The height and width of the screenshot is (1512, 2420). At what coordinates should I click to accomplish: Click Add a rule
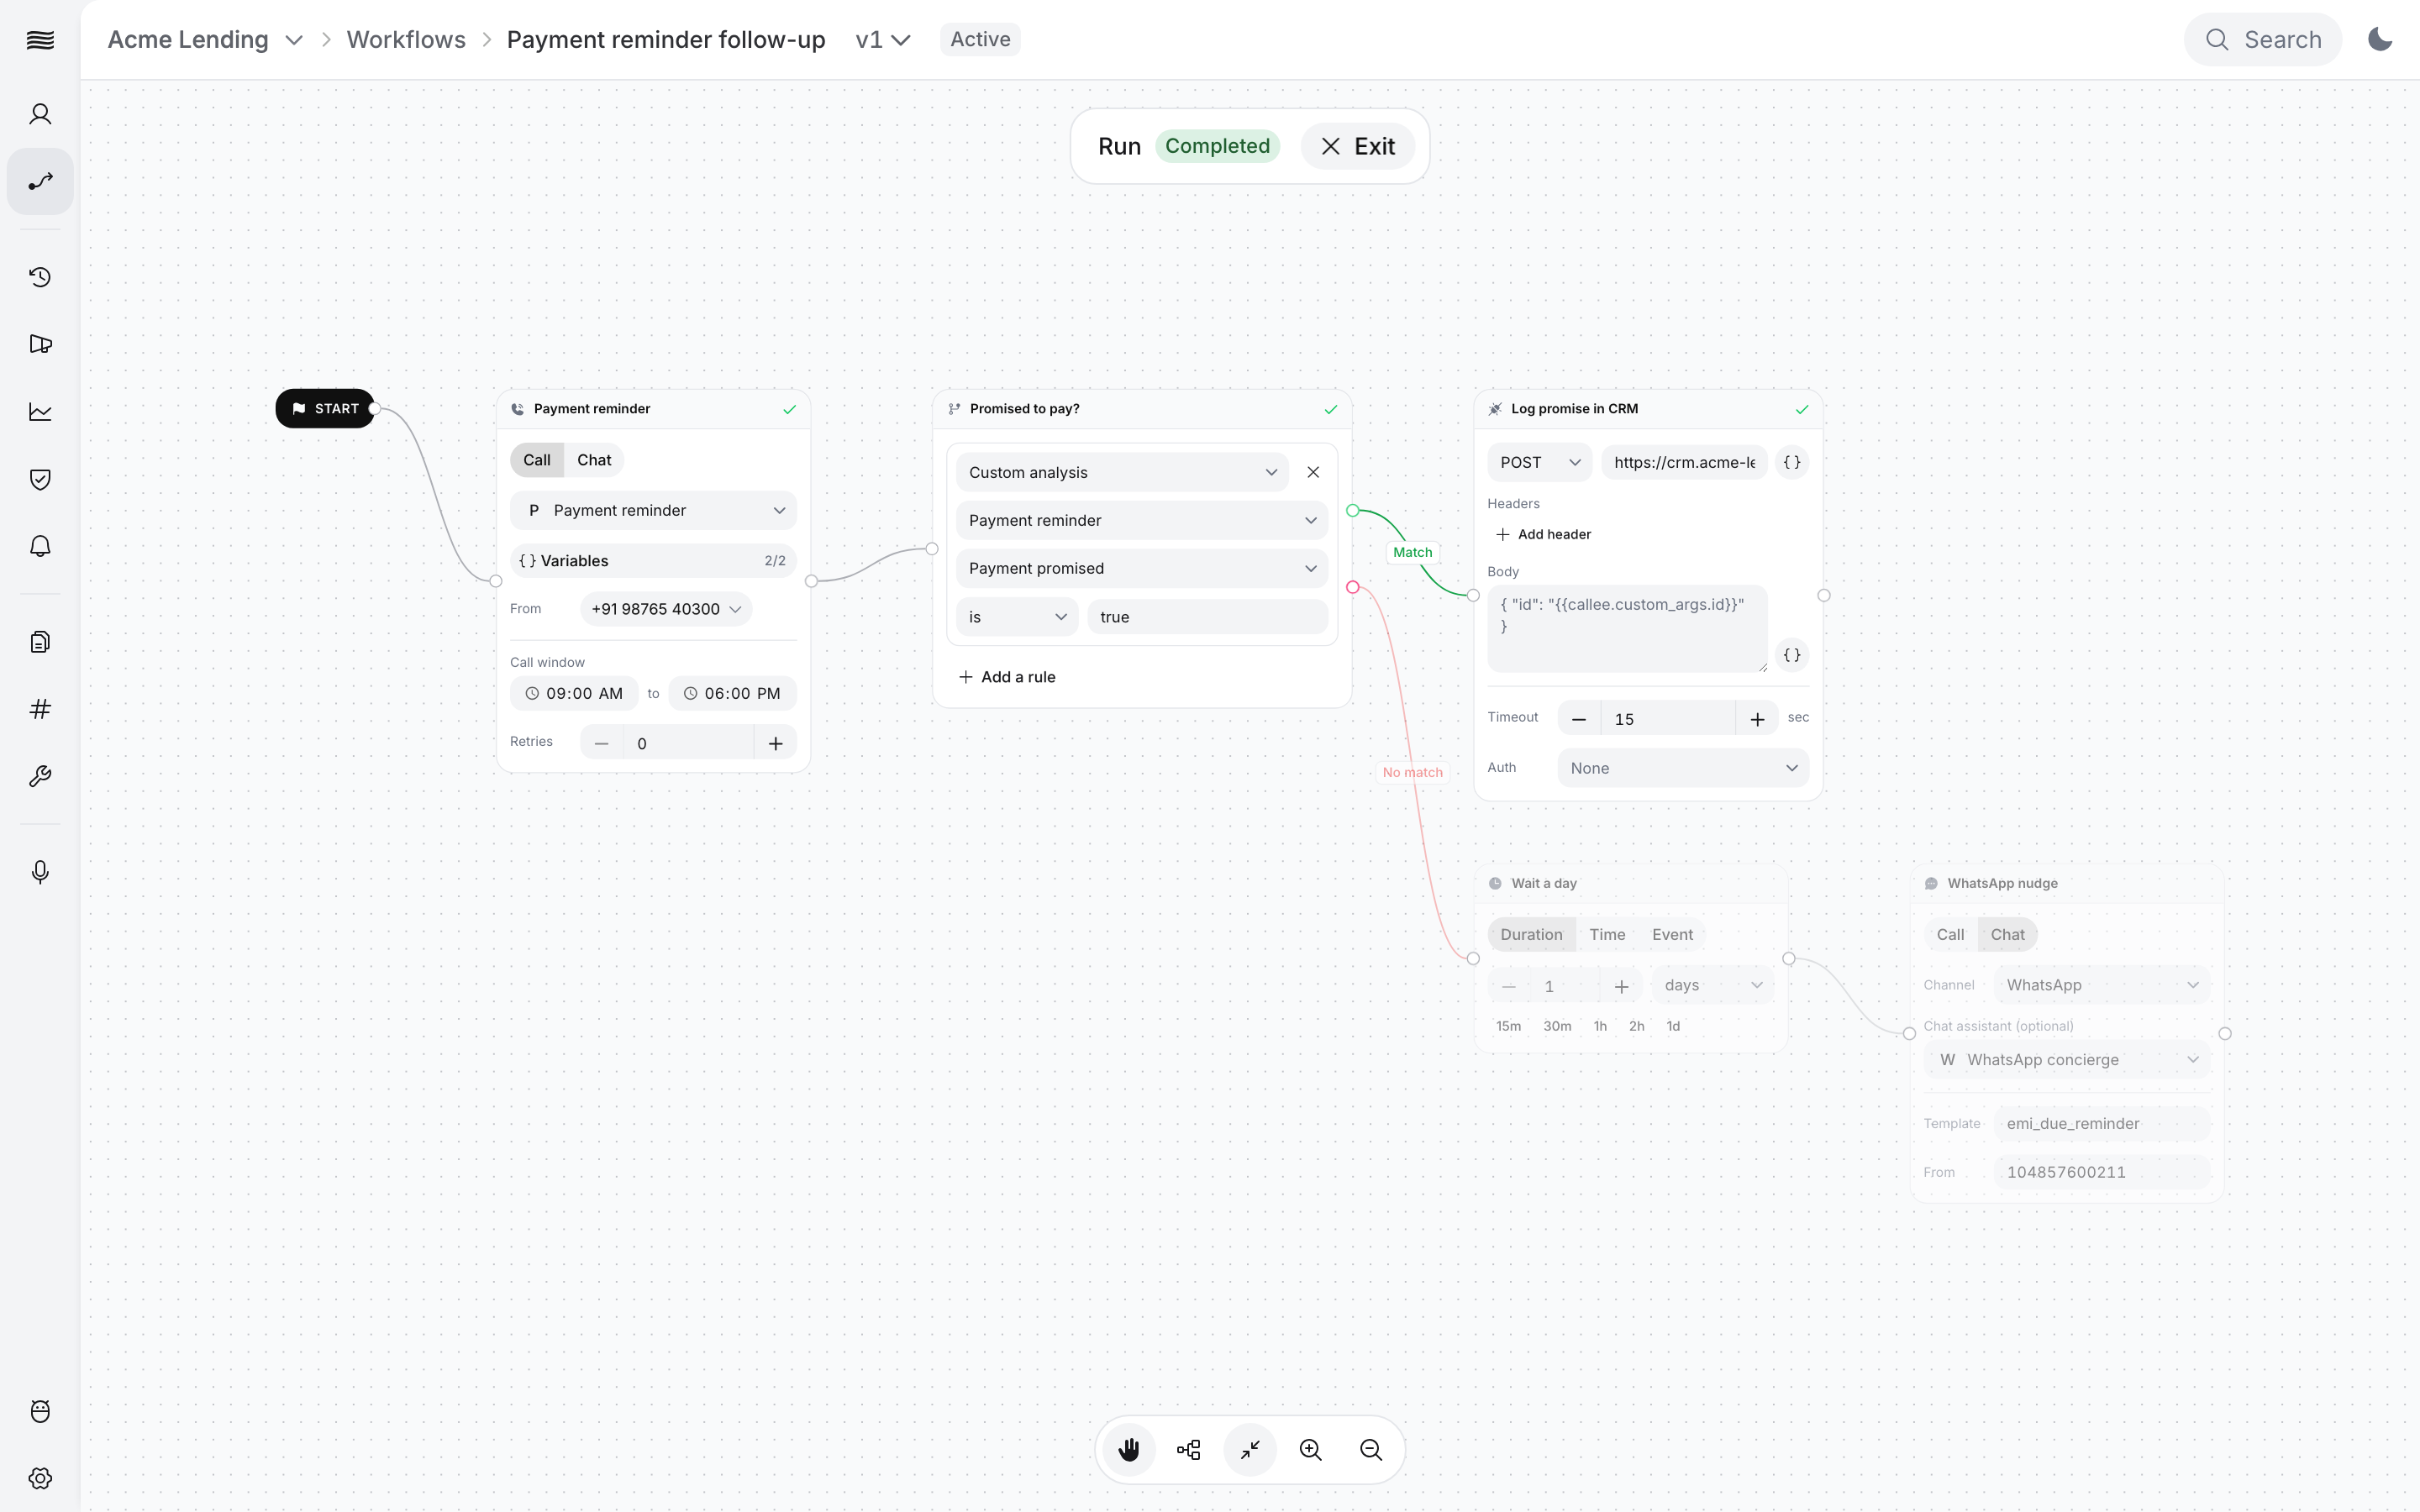(1007, 677)
